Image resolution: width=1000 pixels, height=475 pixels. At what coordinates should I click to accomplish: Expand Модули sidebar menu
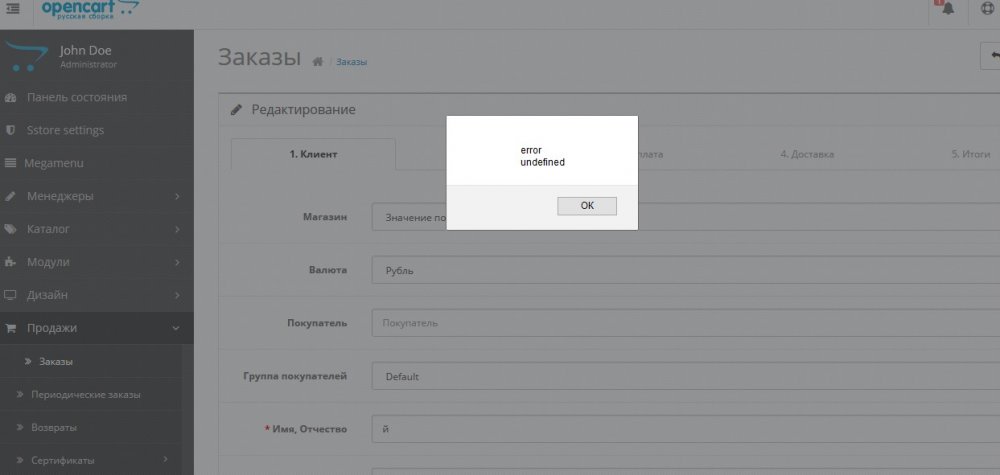[97, 262]
